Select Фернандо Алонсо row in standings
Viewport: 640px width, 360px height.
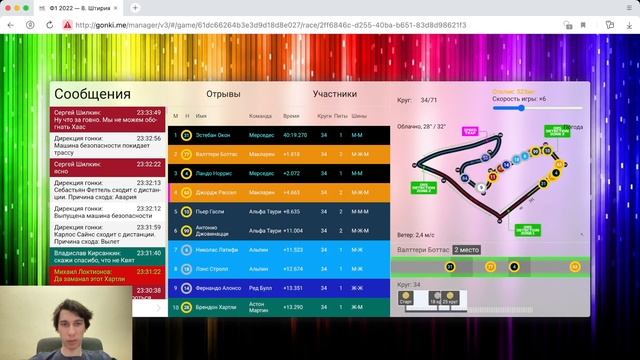pyautogui.click(x=279, y=288)
